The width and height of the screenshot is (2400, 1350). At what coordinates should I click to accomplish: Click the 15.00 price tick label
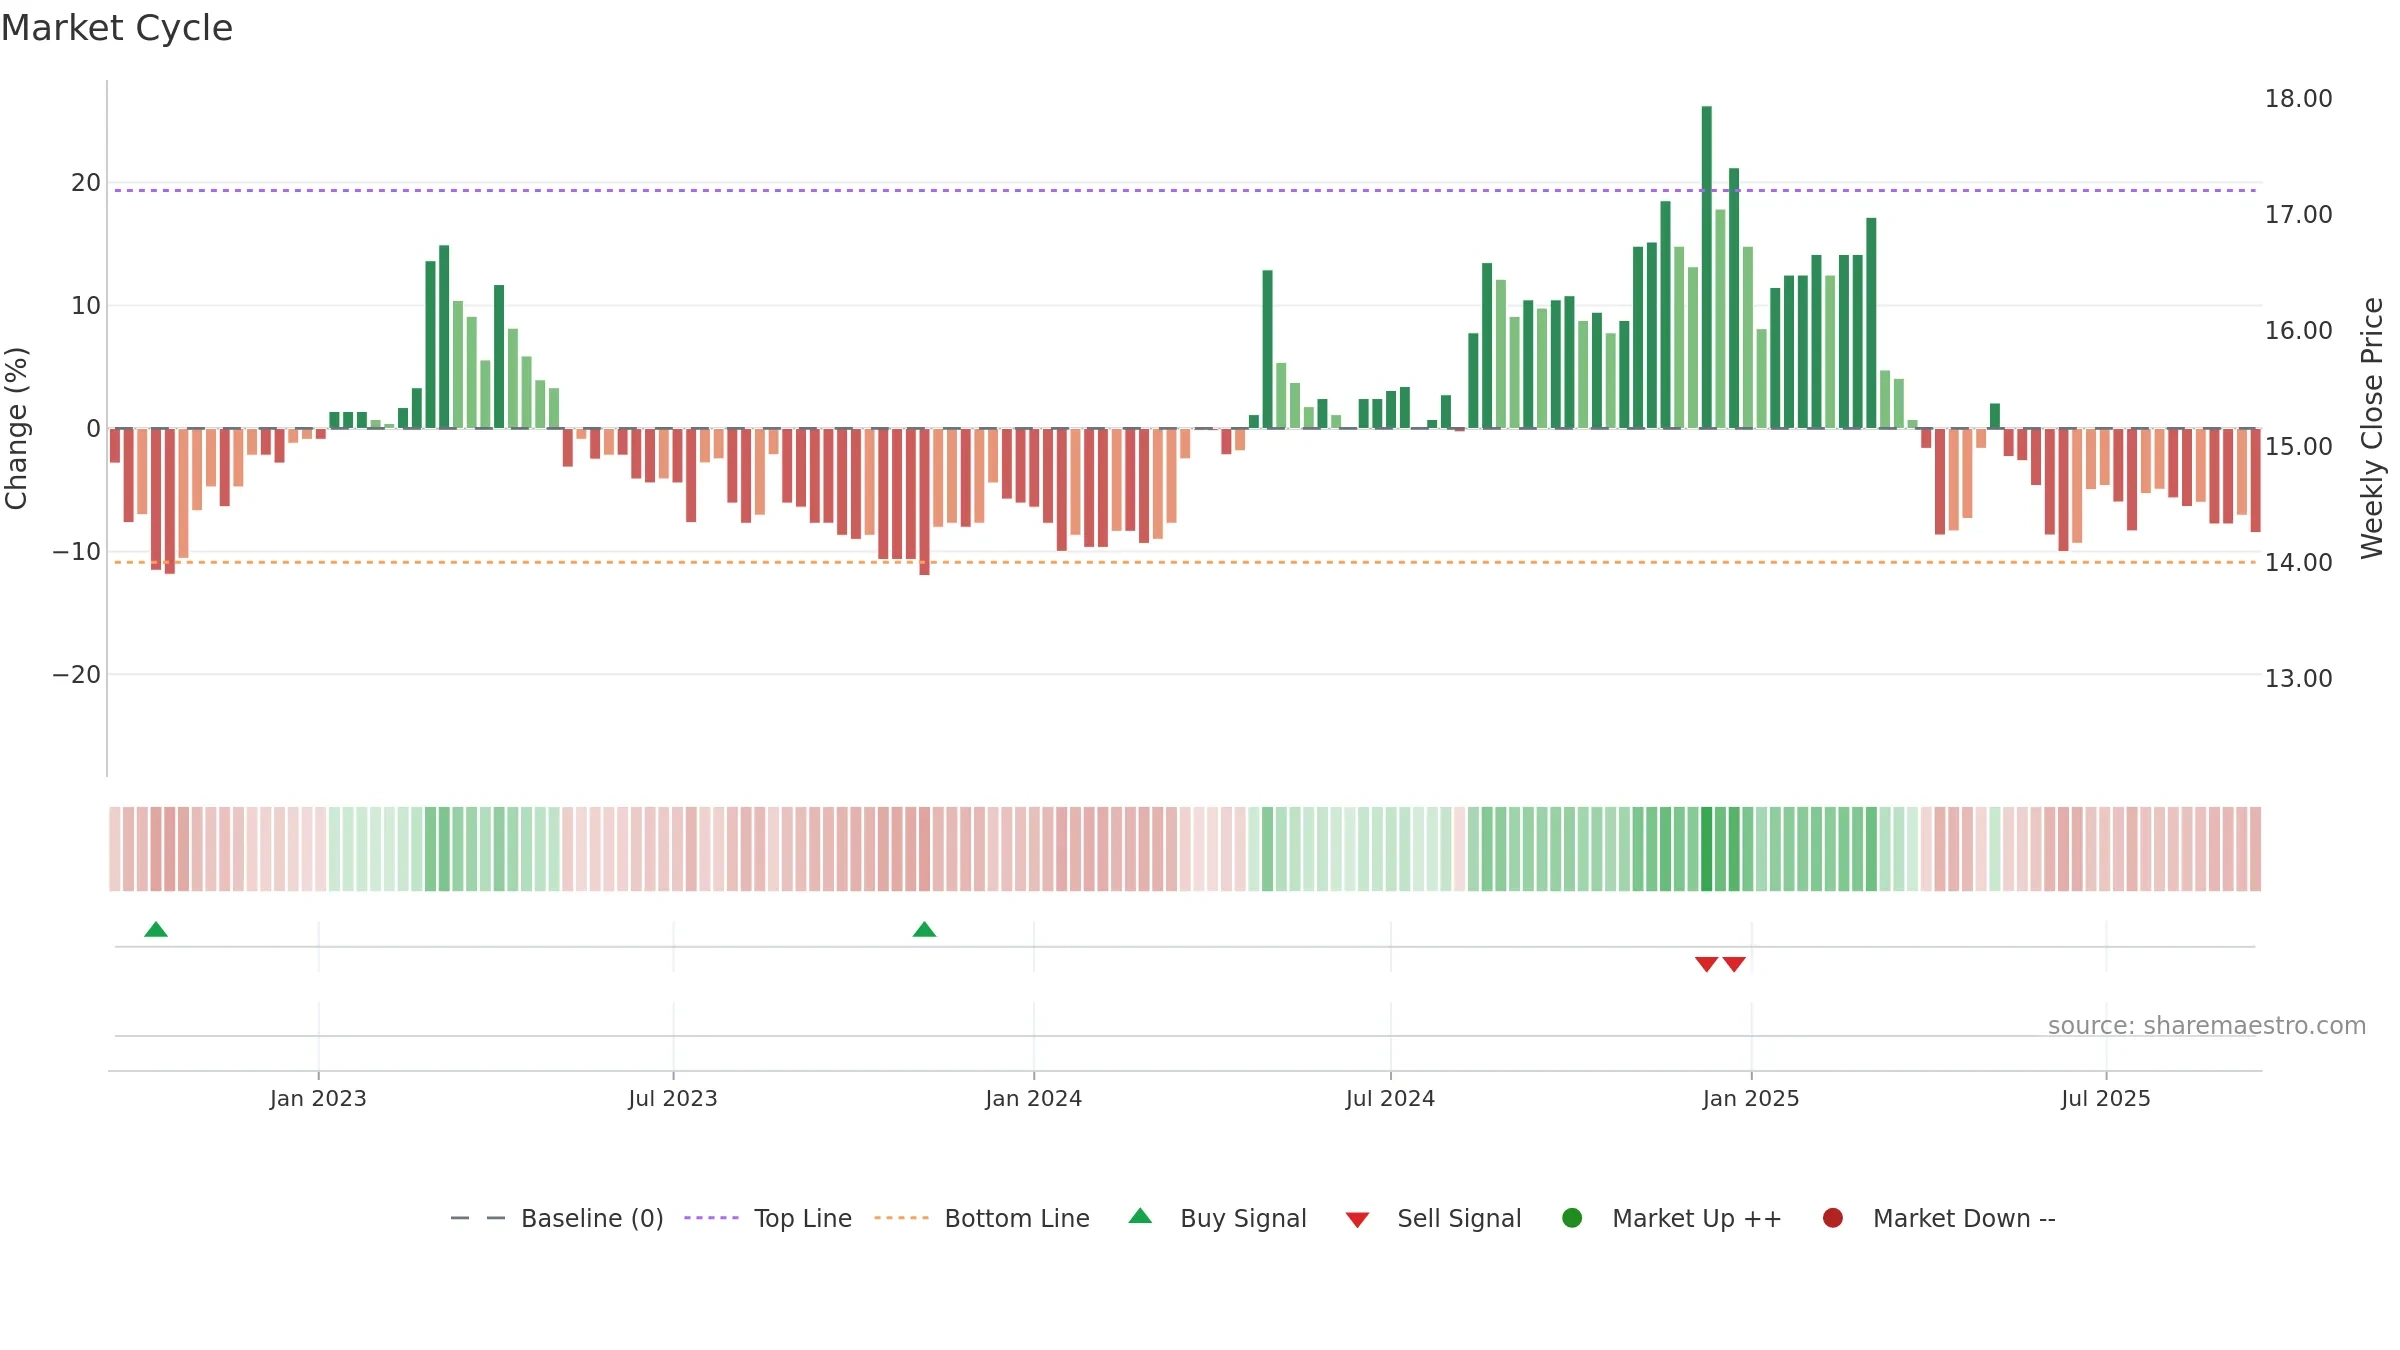[x=2298, y=447]
